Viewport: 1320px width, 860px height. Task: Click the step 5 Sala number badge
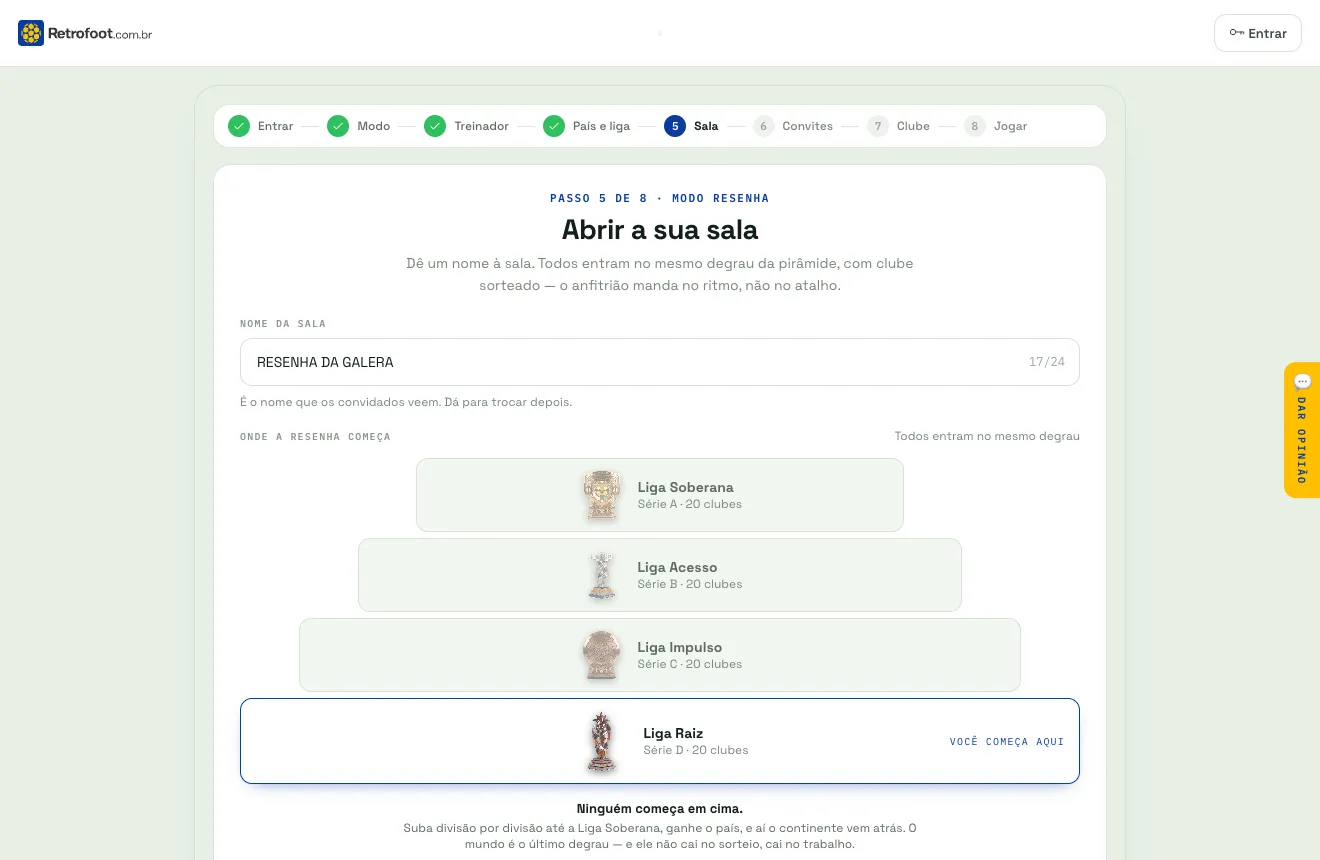coord(675,126)
